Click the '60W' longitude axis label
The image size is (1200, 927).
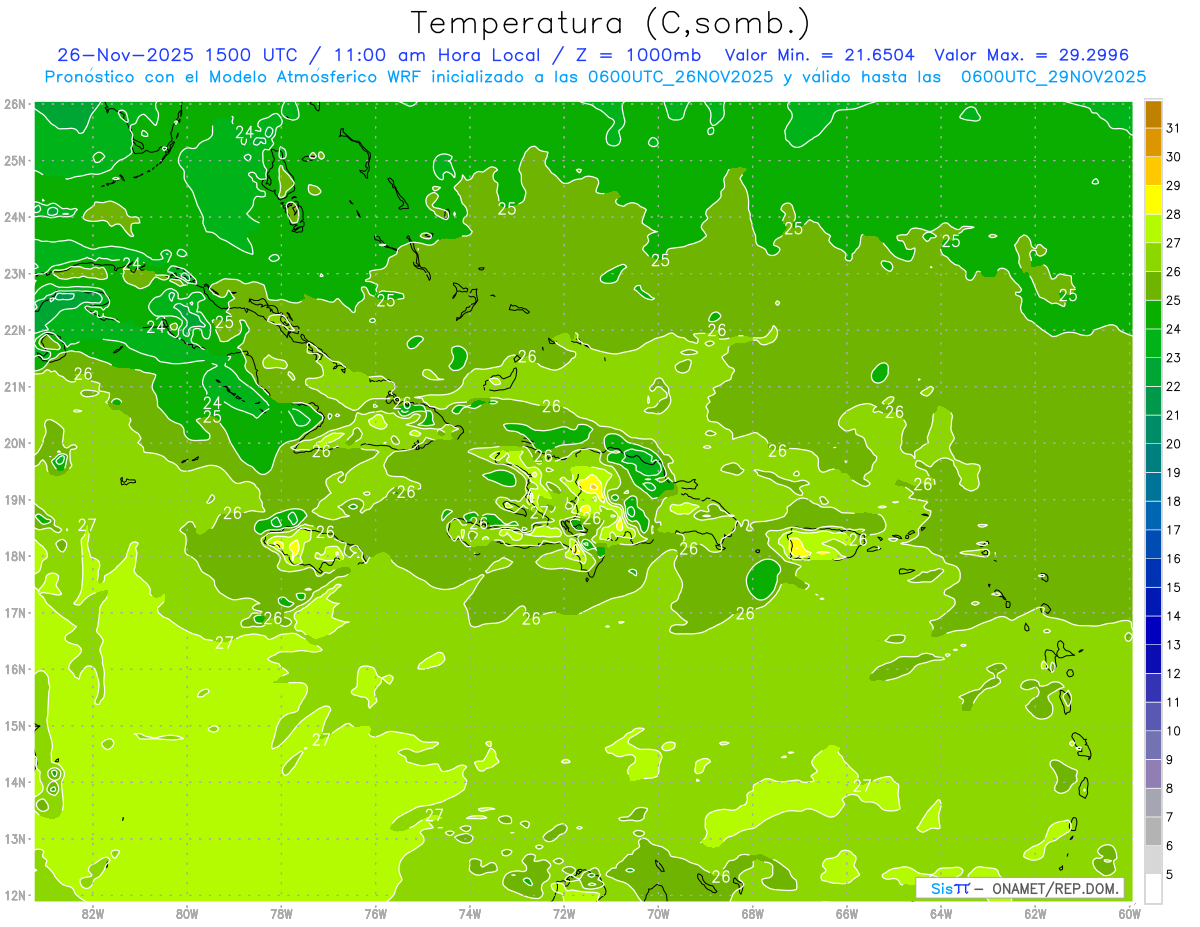click(x=1130, y=912)
